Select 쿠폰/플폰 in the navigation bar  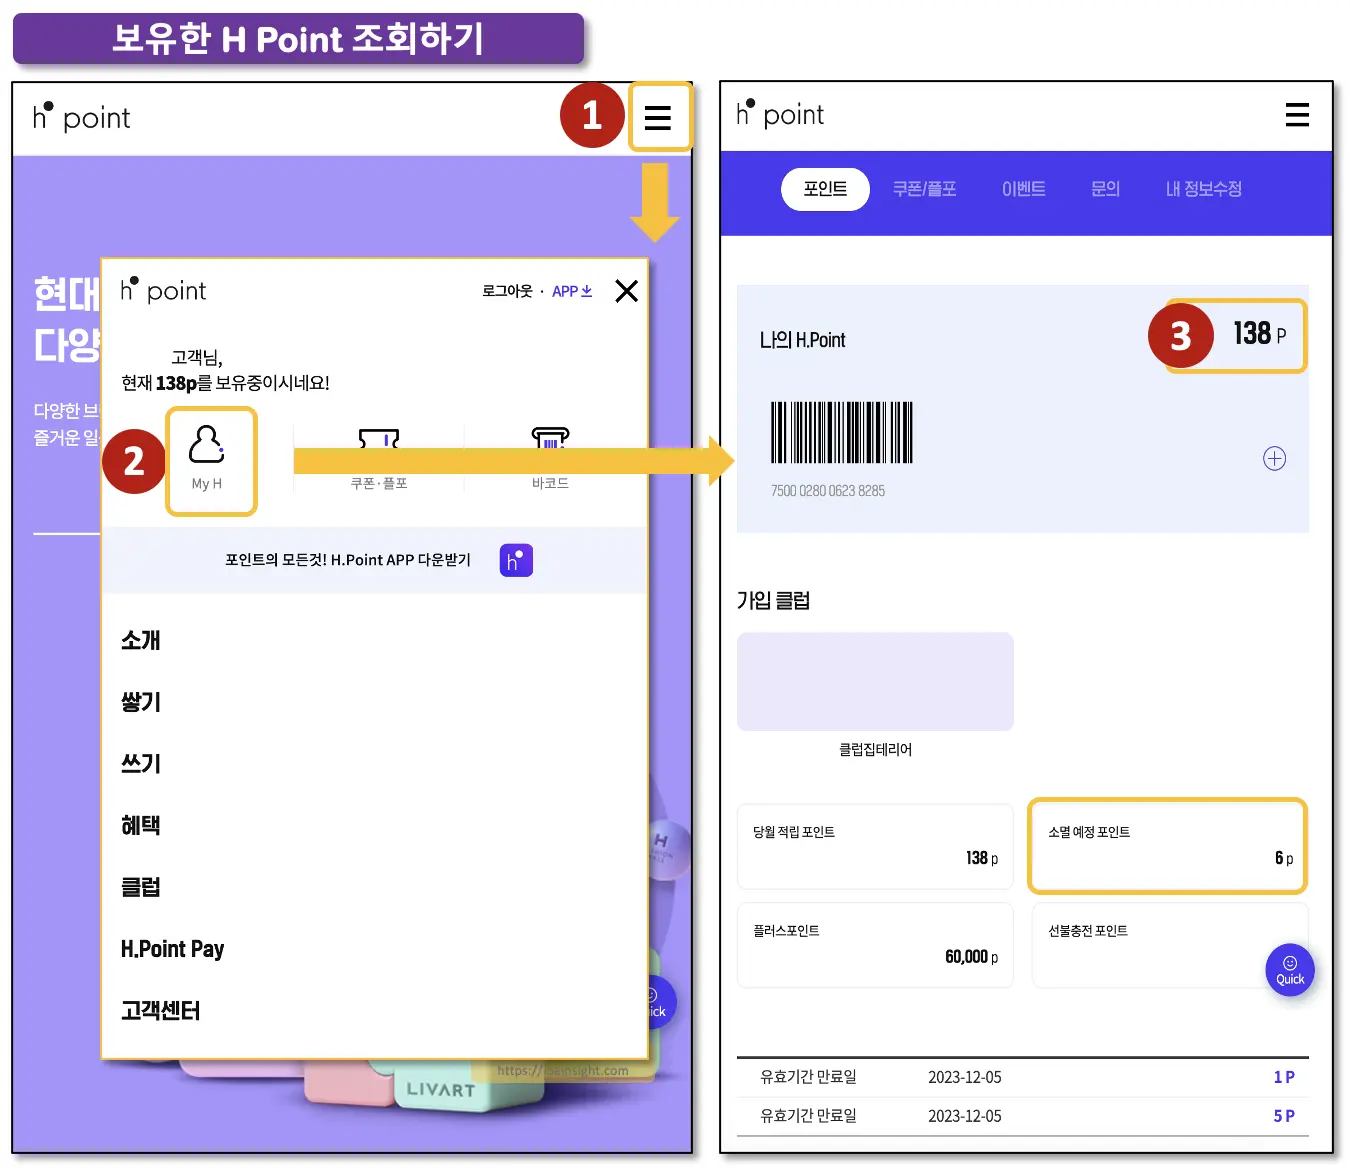pyautogui.click(x=923, y=189)
